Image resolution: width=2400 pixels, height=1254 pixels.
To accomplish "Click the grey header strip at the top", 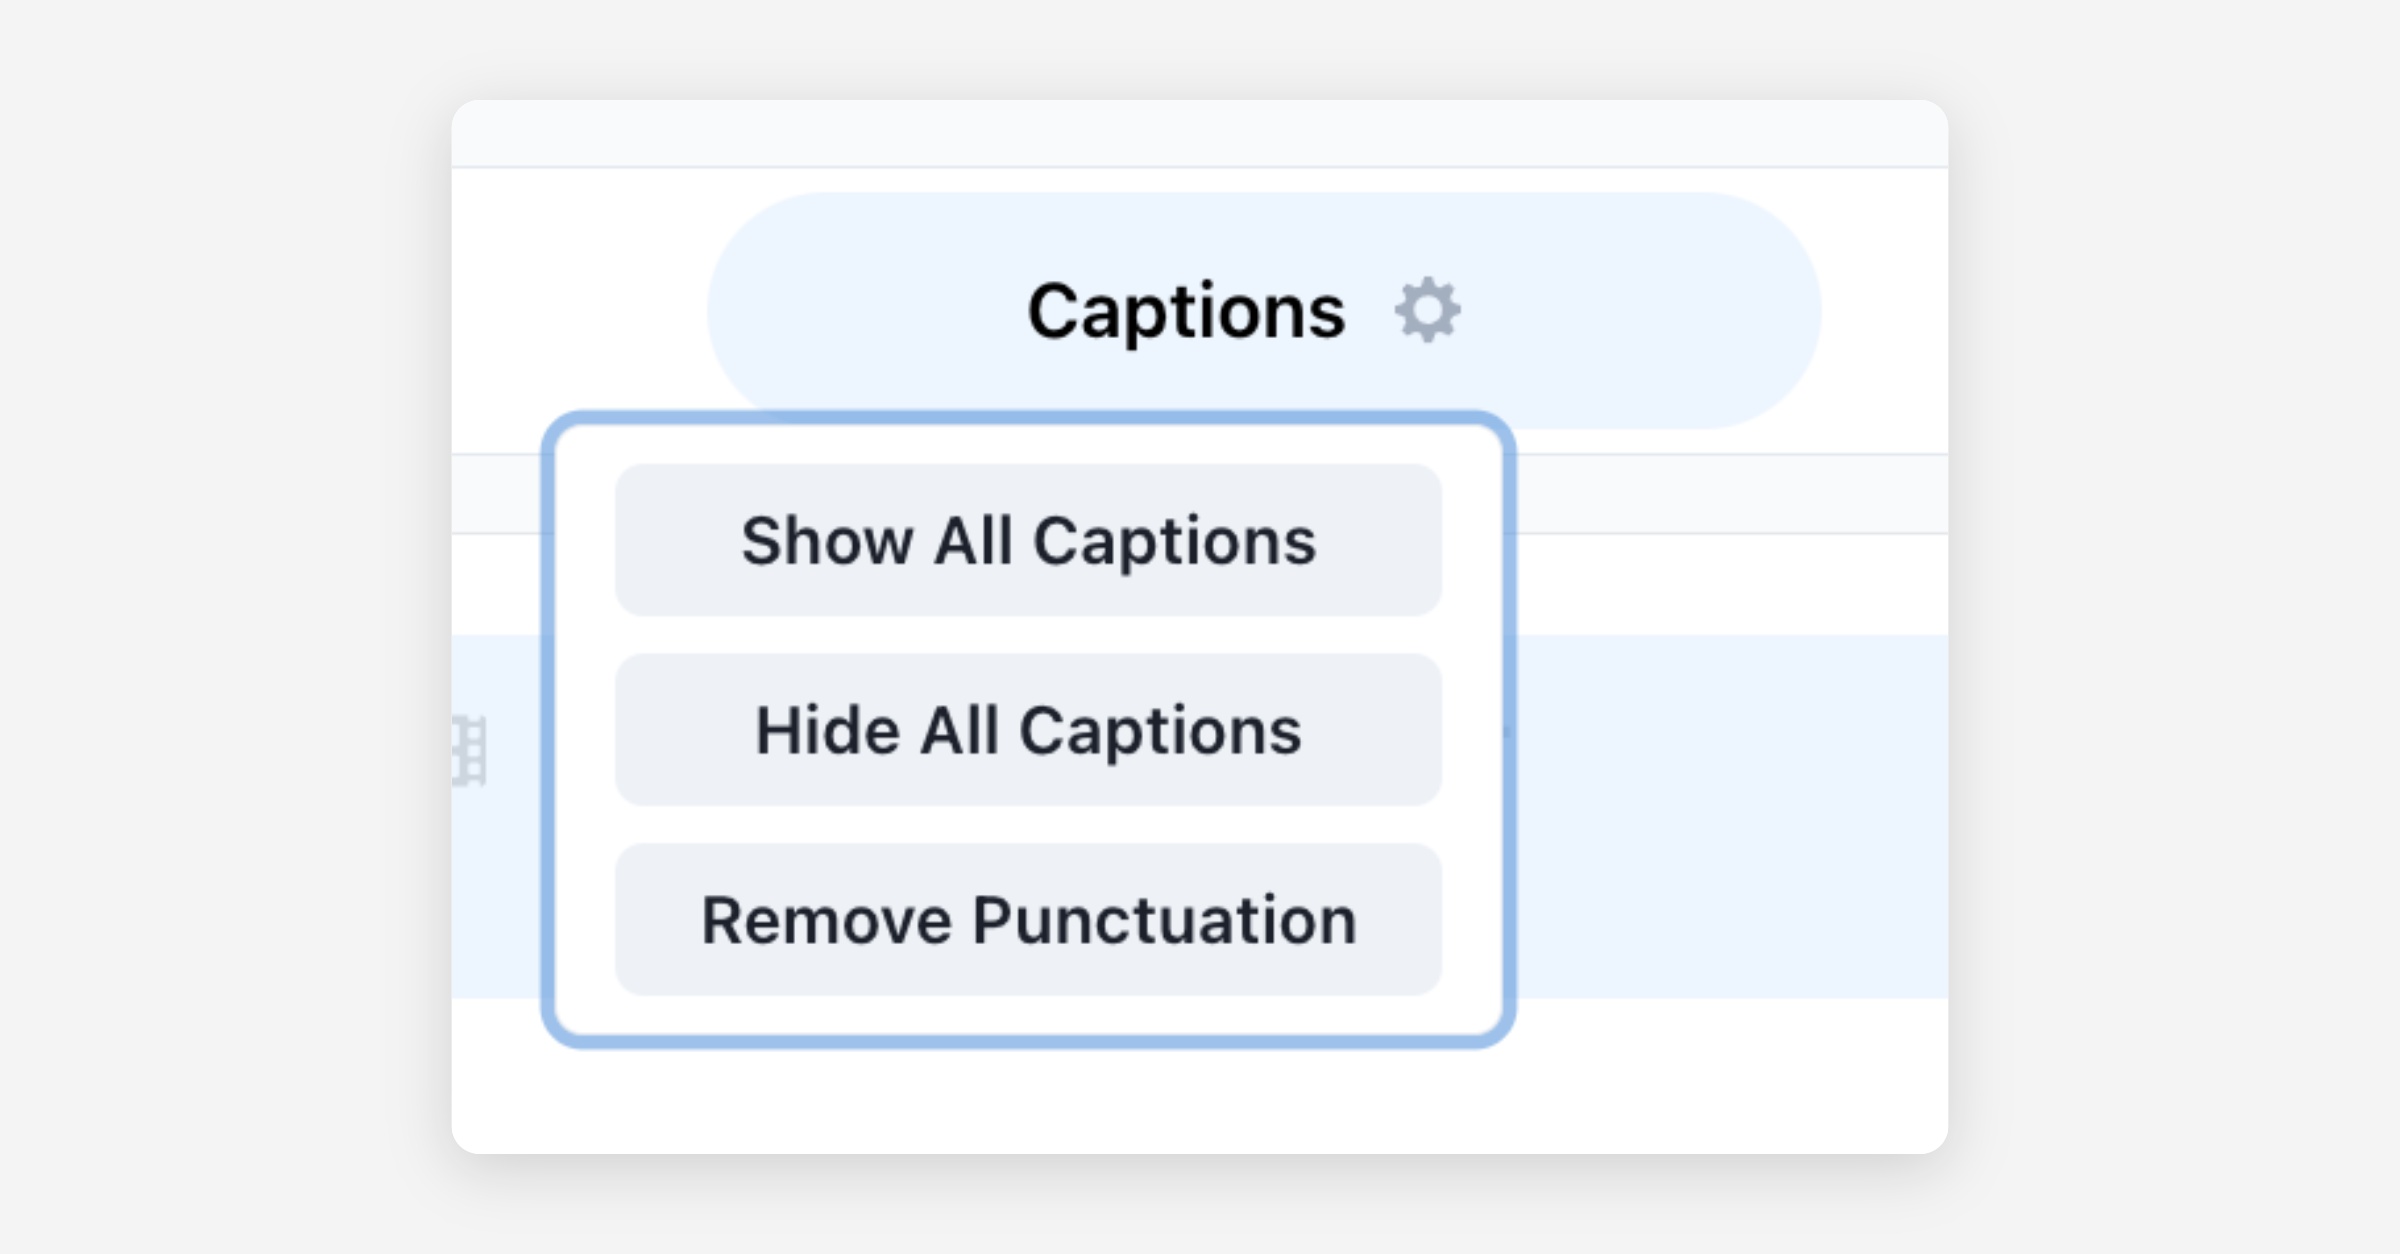I will [x=1200, y=133].
